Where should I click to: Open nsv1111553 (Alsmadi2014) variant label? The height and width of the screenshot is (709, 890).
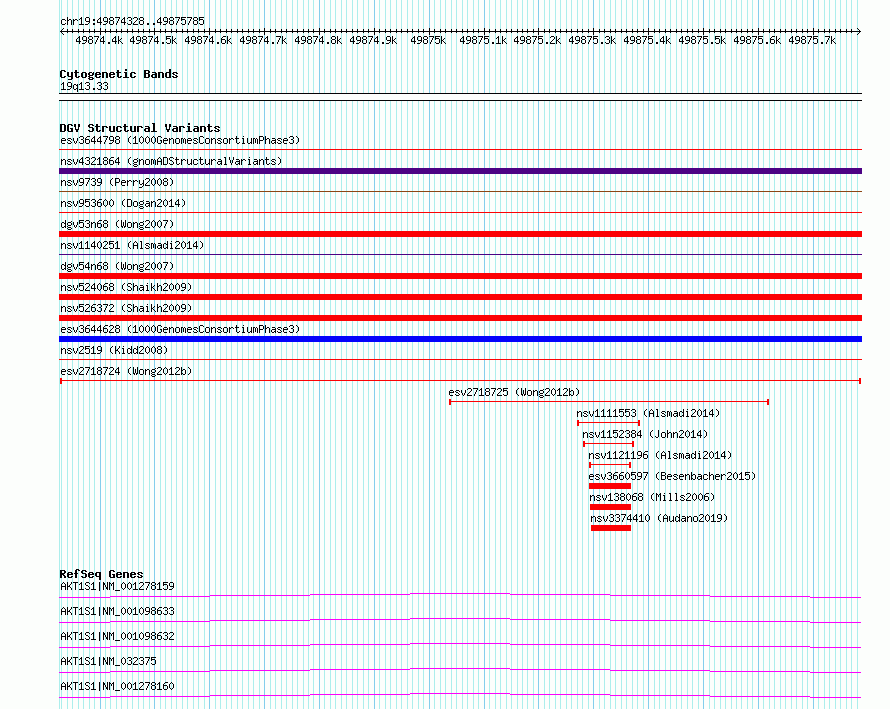point(648,413)
